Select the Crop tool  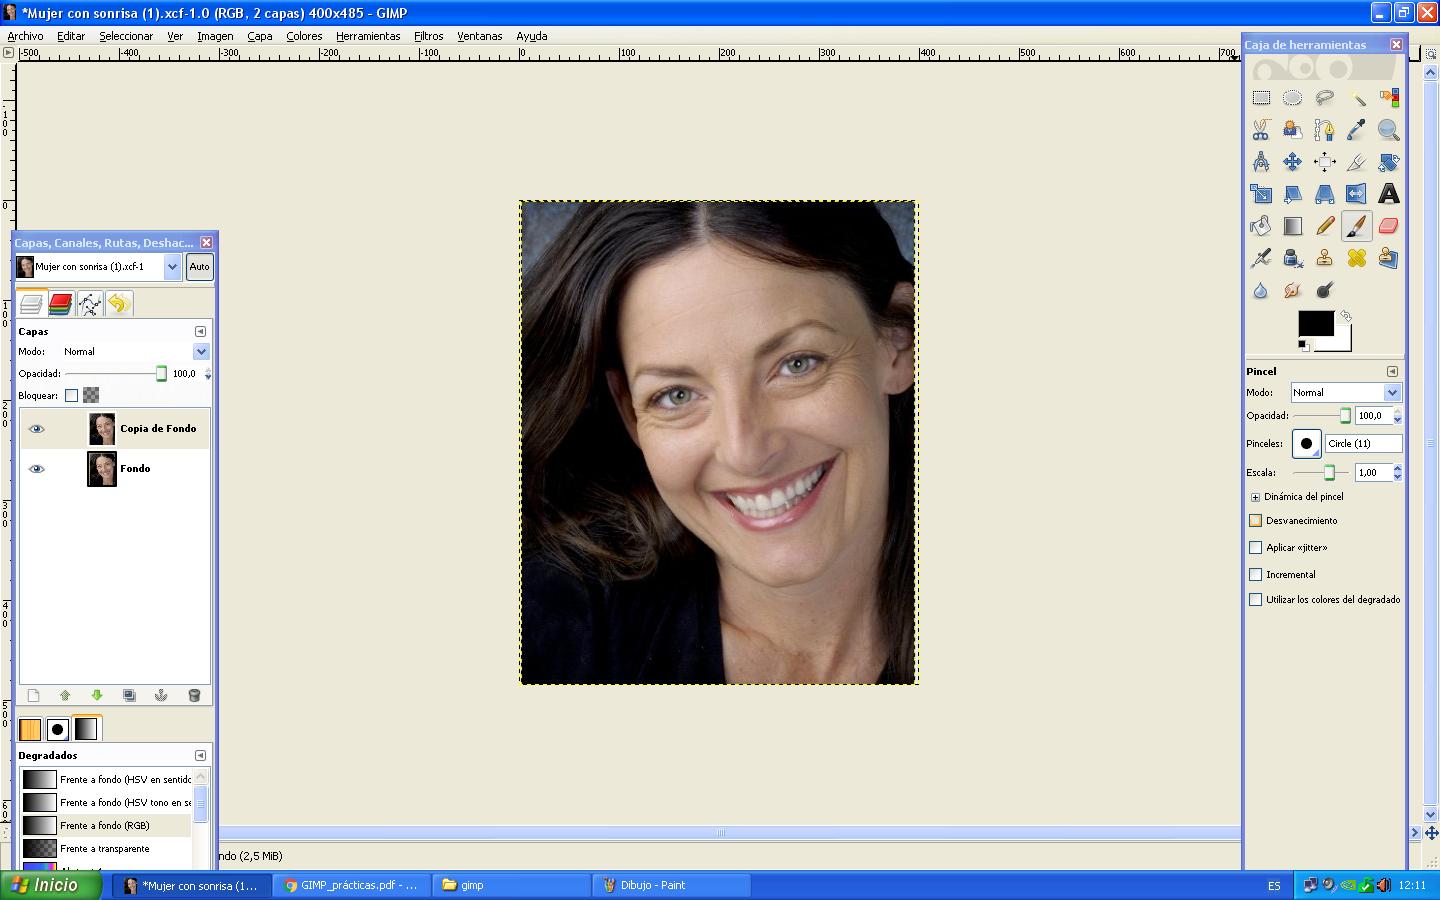[1357, 162]
